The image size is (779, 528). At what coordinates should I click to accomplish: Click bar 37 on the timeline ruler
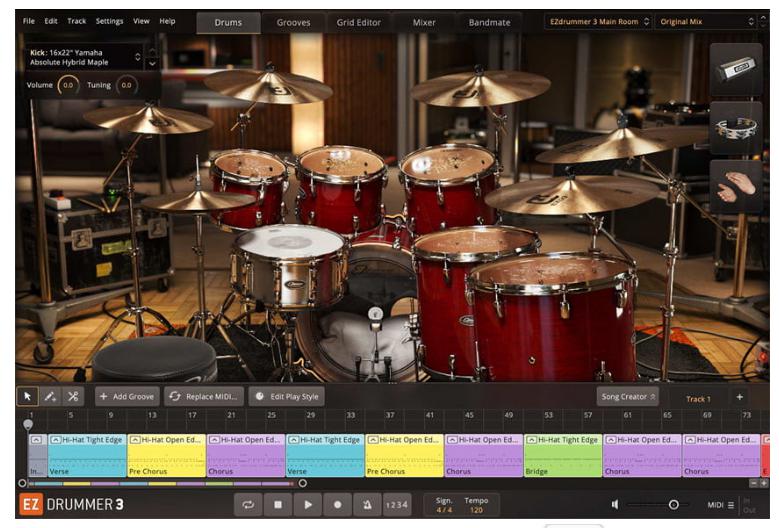pos(390,415)
